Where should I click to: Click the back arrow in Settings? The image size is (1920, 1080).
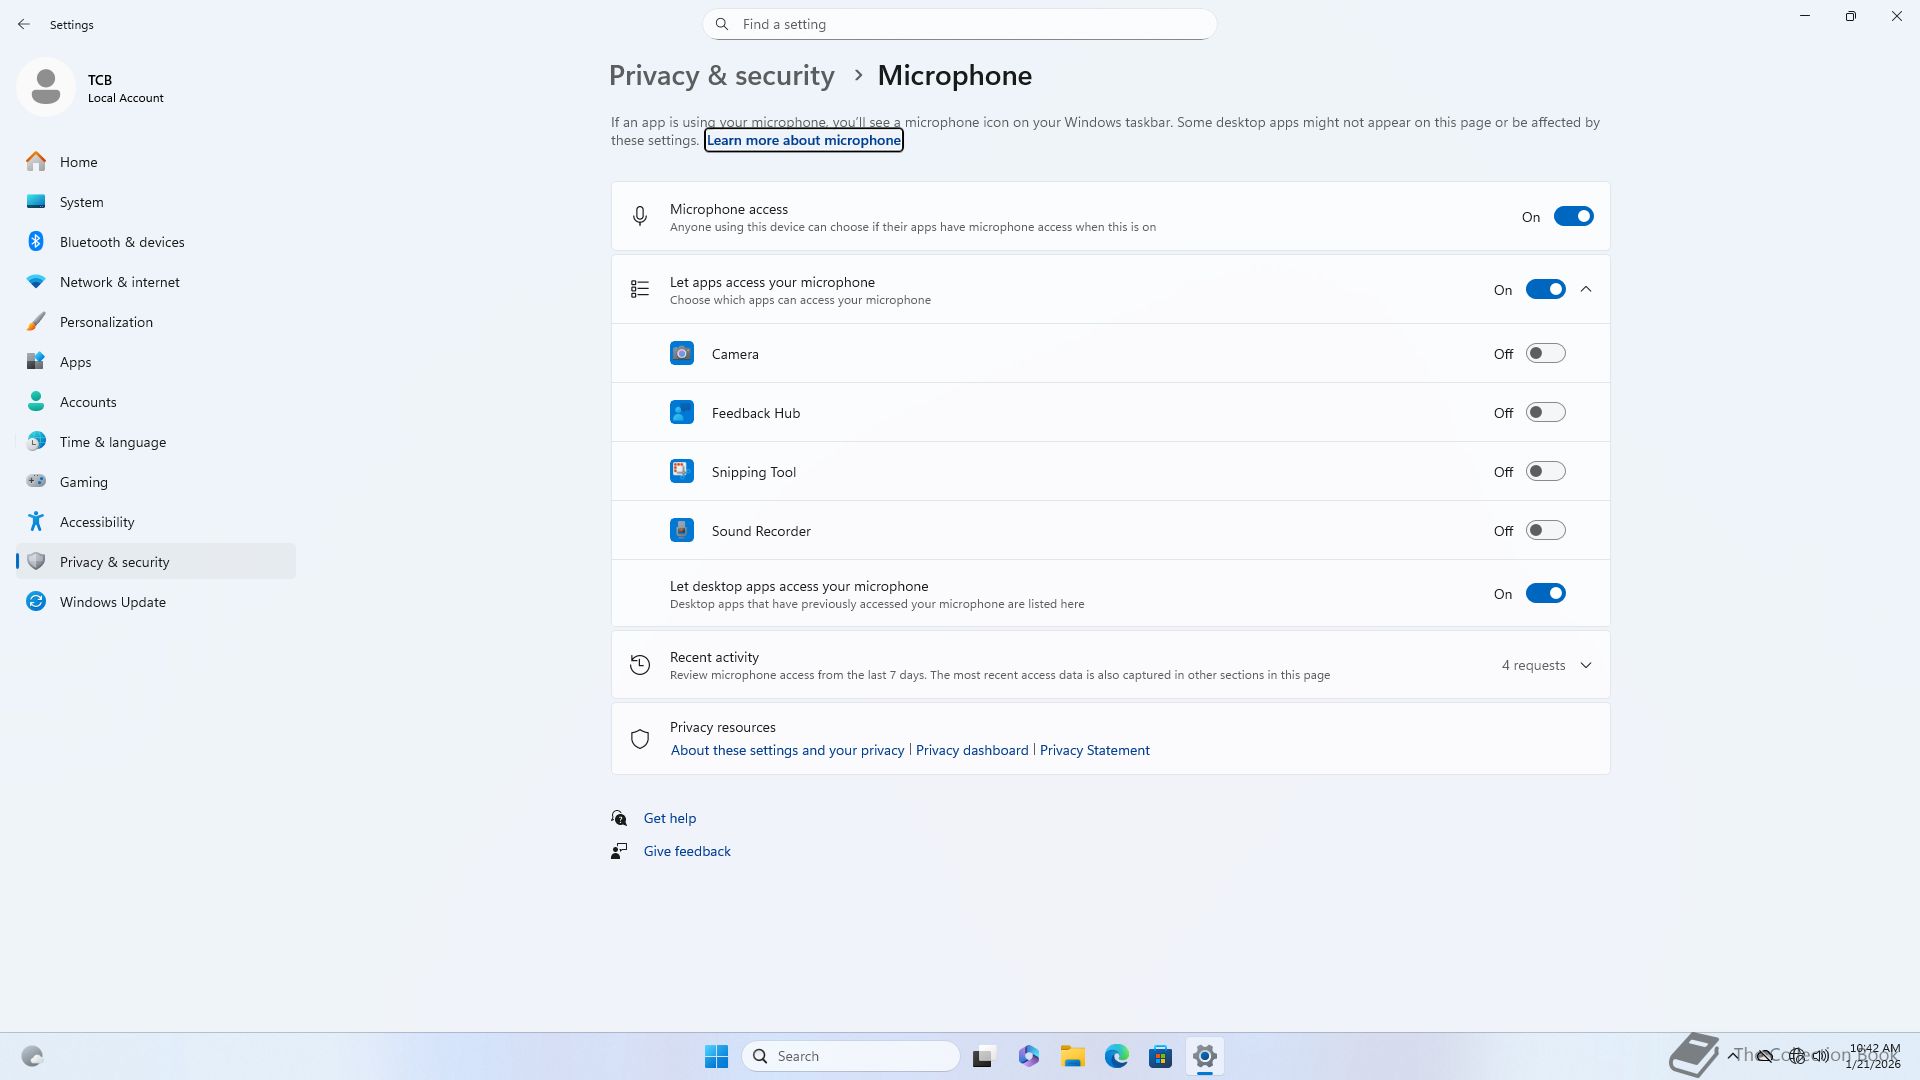click(24, 24)
